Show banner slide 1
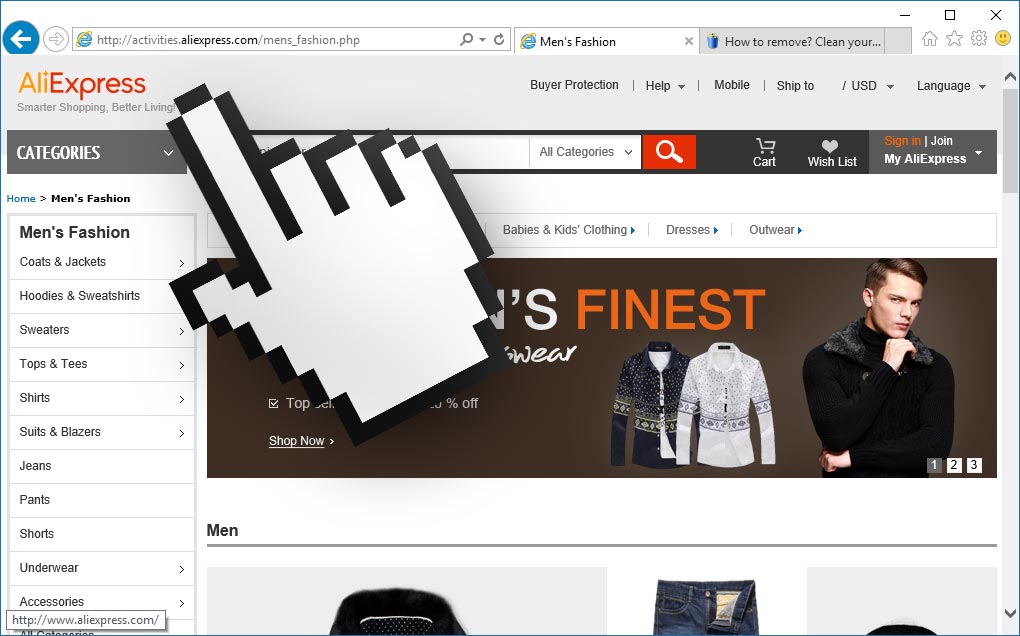This screenshot has height=636, width=1020. (934, 465)
